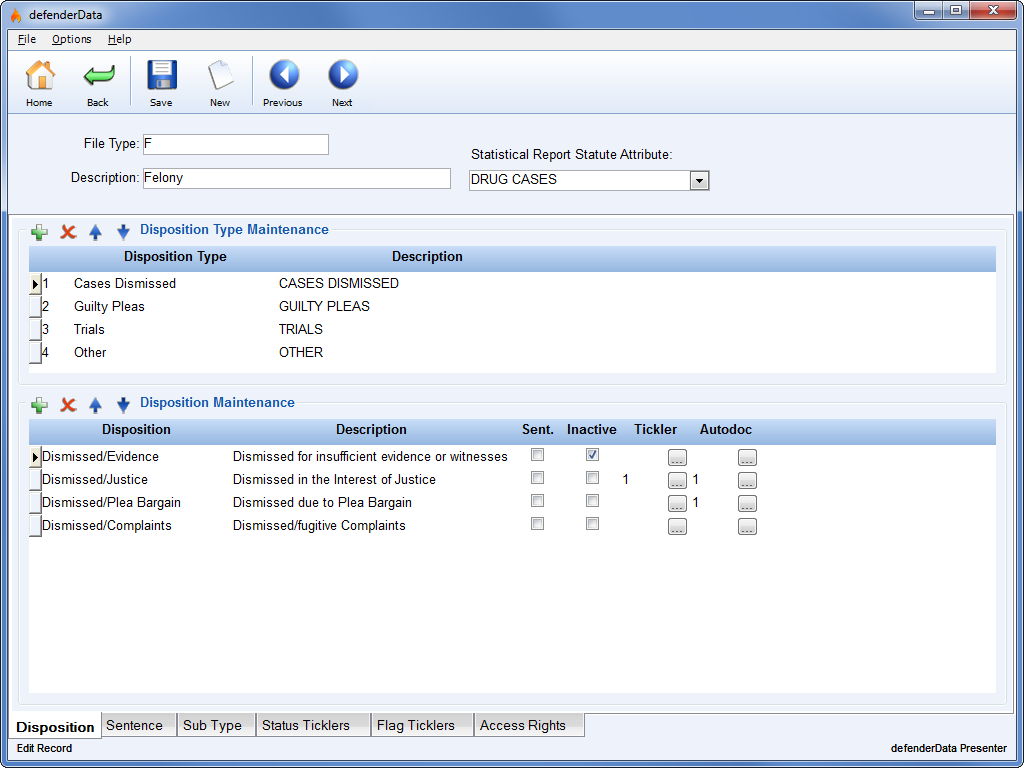Open Tickler browse button for Dismissed/Plea Bargain
The width and height of the screenshot is (1024, 768).
677,504
